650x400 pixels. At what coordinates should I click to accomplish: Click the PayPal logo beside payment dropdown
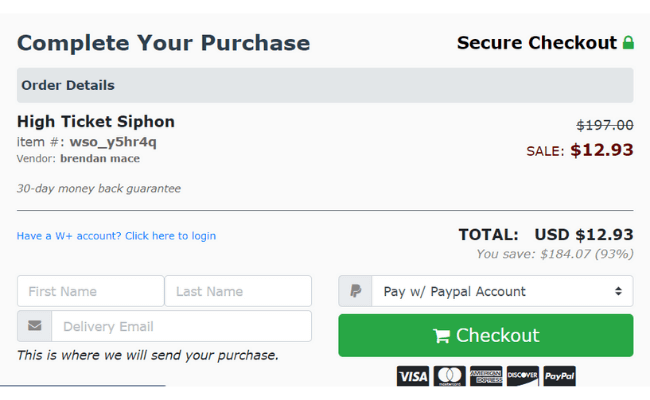(355, 291)
